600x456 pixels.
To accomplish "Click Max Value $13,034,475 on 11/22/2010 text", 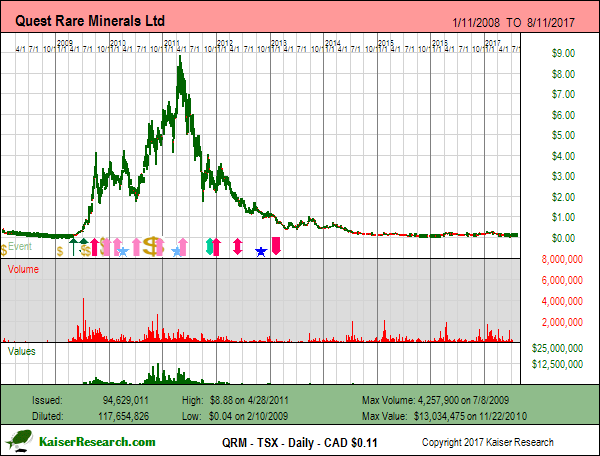I will click(x=444, y=416).
